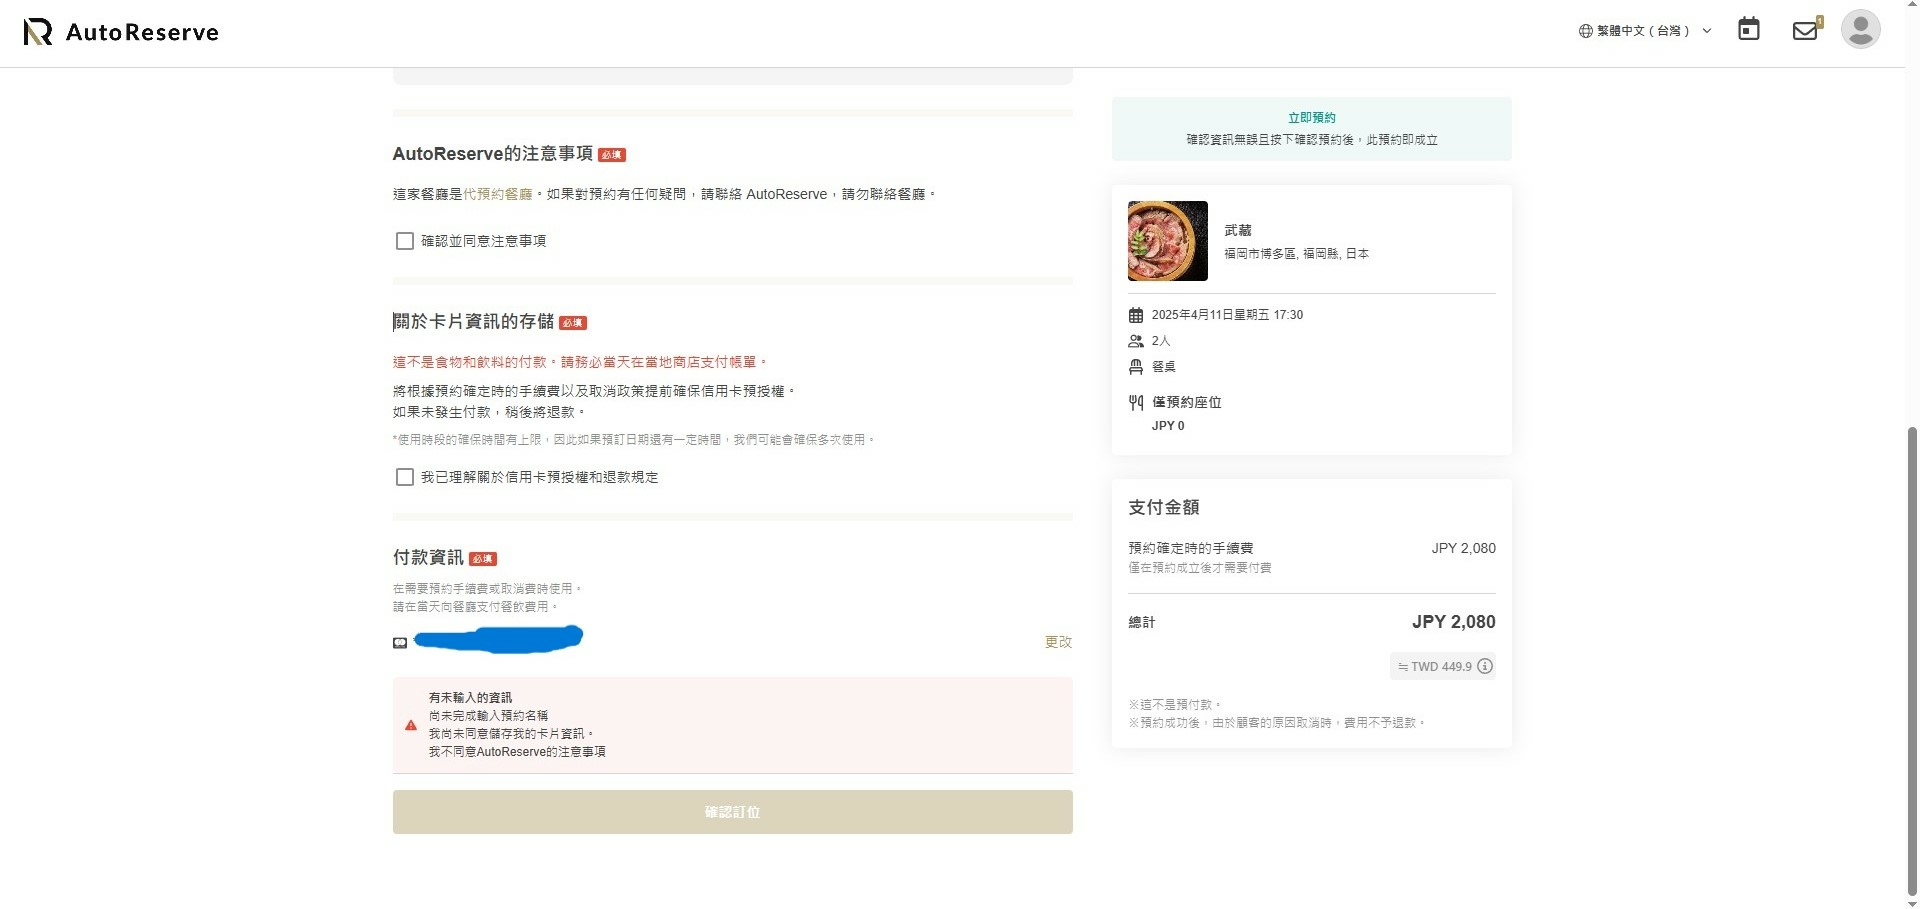The image size is (1920, 909).
Task: Click the people icon beside 2人
Action: click(1136, 341)
